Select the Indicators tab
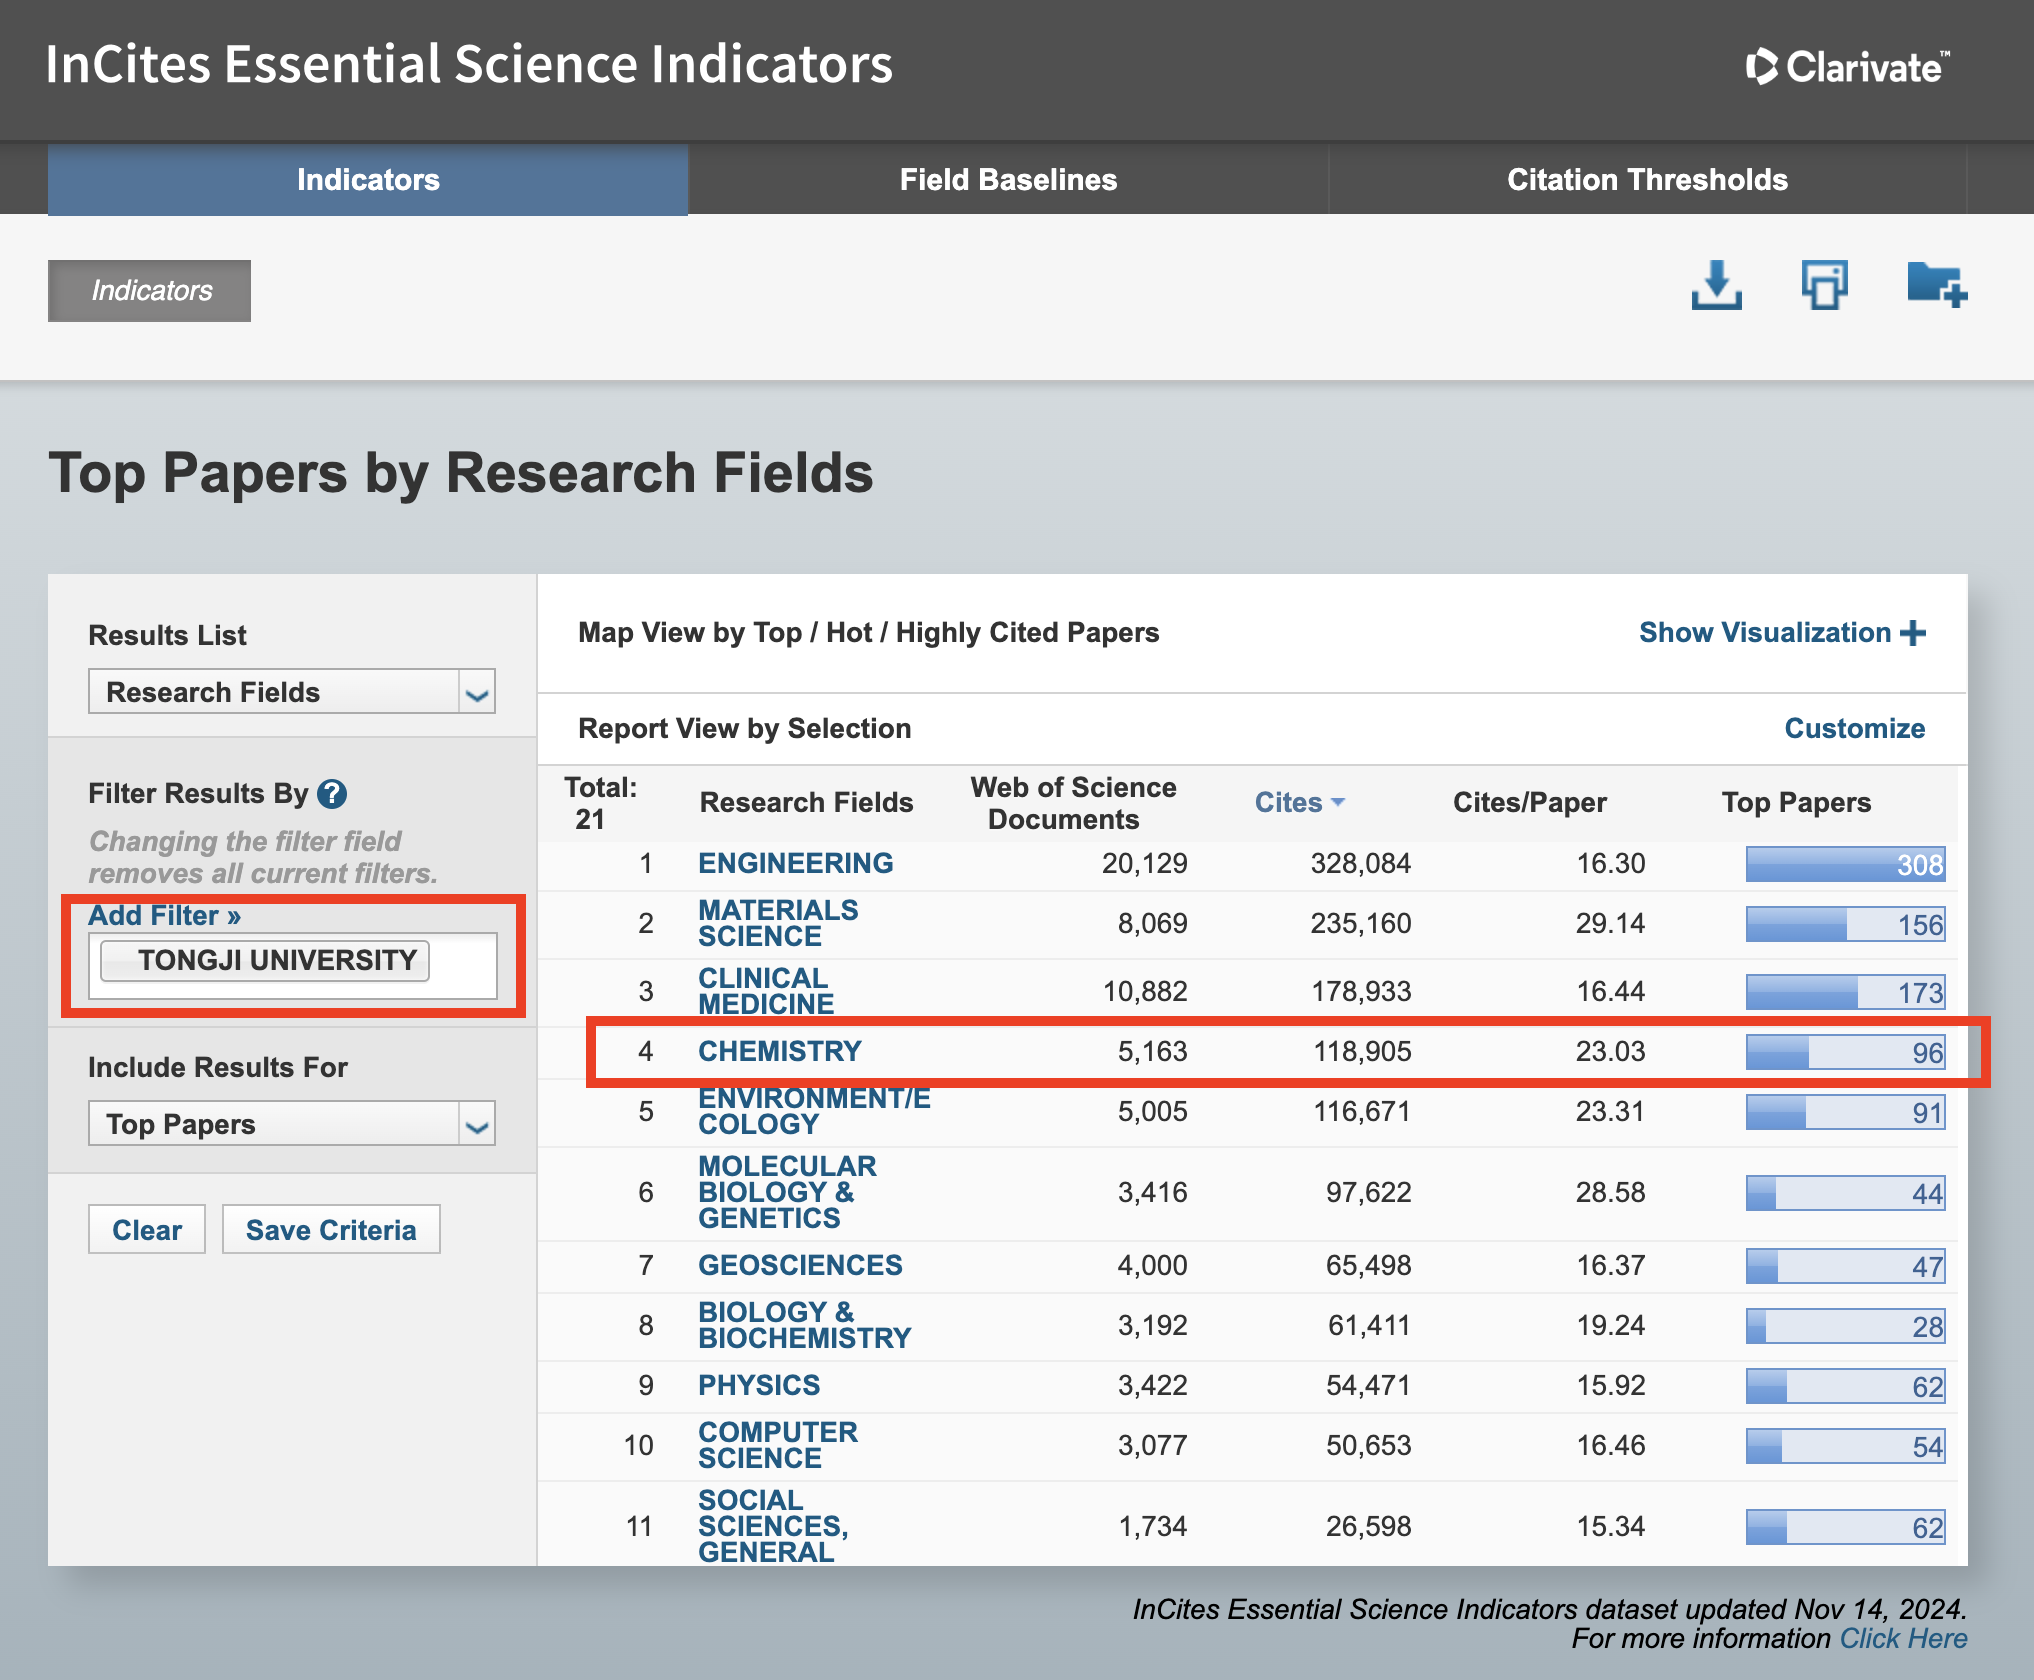Image resolution: width=2034 pixels, height=1680 pixels. (x=368, y=180)
